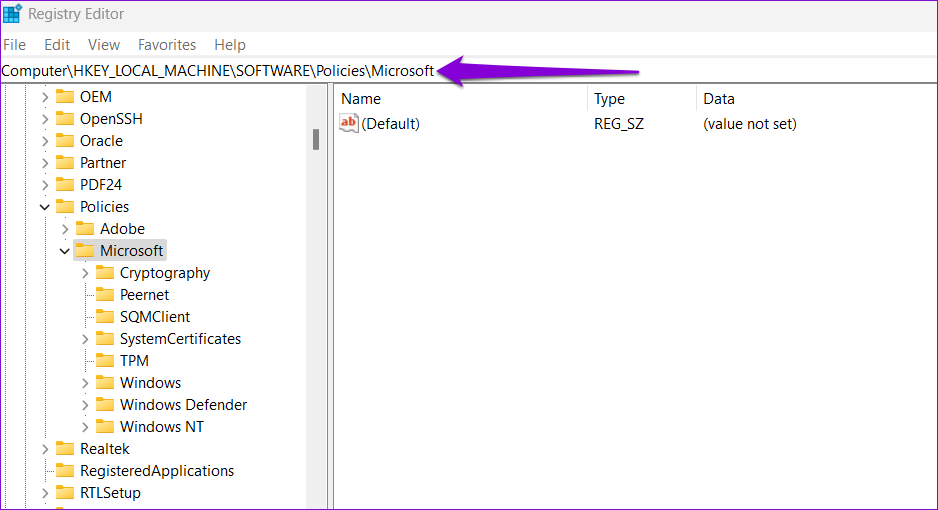938x510 pixels.
Task: Expand the Oracle key
Action: [45, 141]
